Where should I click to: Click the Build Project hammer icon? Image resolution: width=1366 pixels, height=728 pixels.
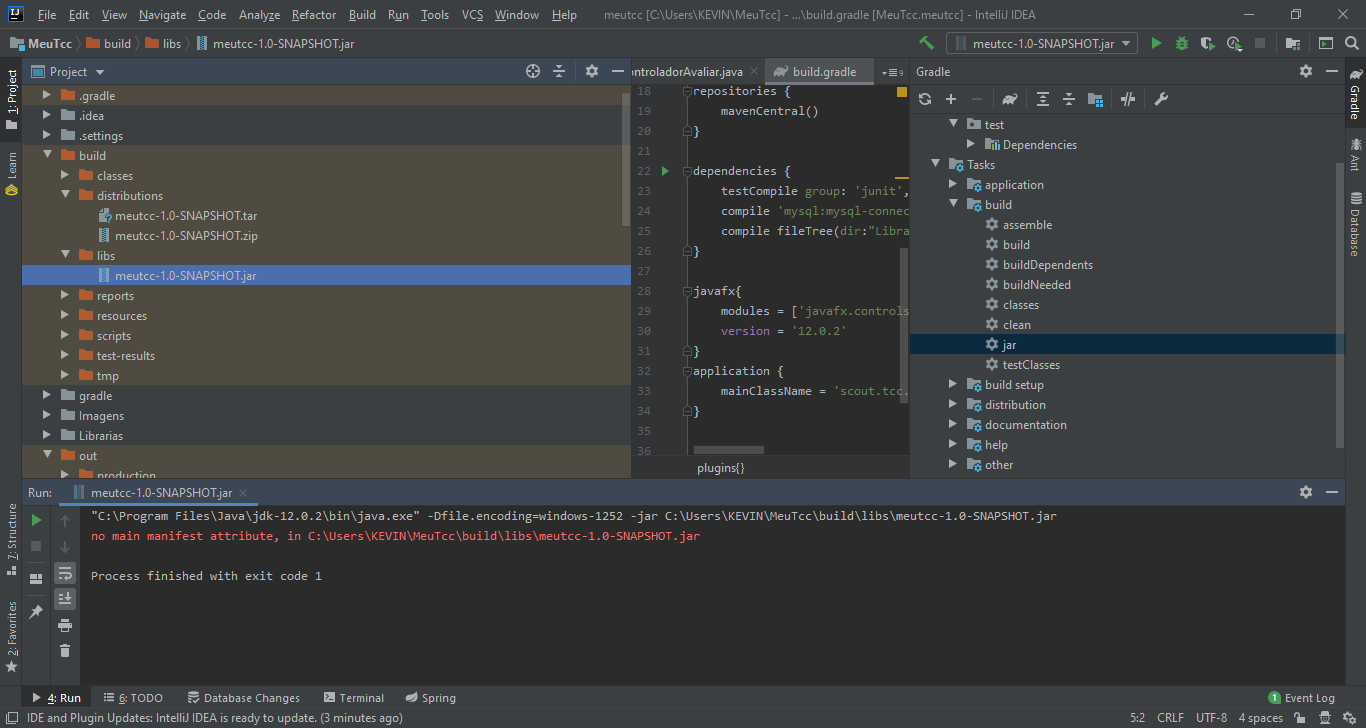pyautogui.click(x=927, y=43)
